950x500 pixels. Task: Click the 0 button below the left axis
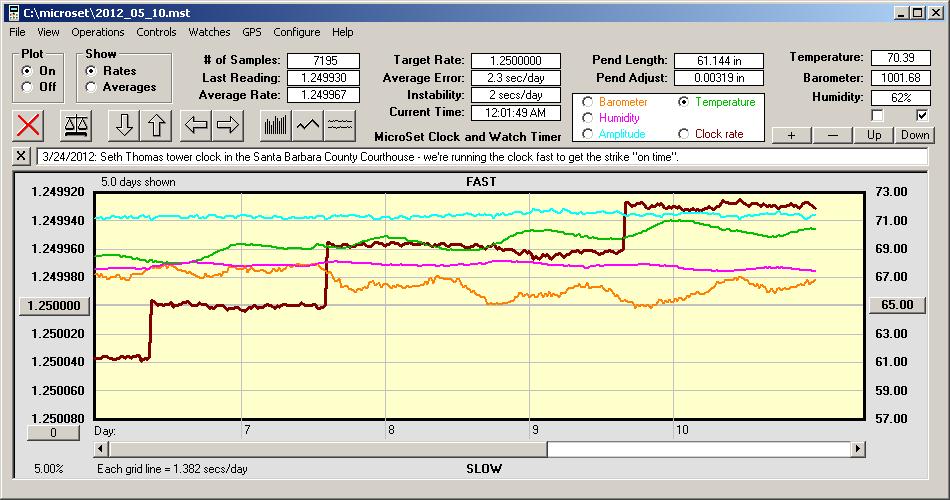53,433
